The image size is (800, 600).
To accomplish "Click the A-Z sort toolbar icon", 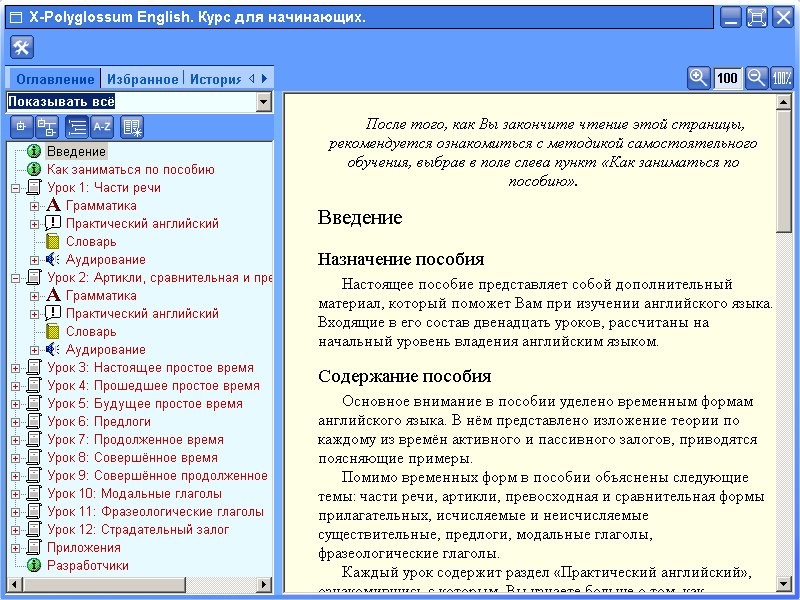I will click(x=102, y=127).
